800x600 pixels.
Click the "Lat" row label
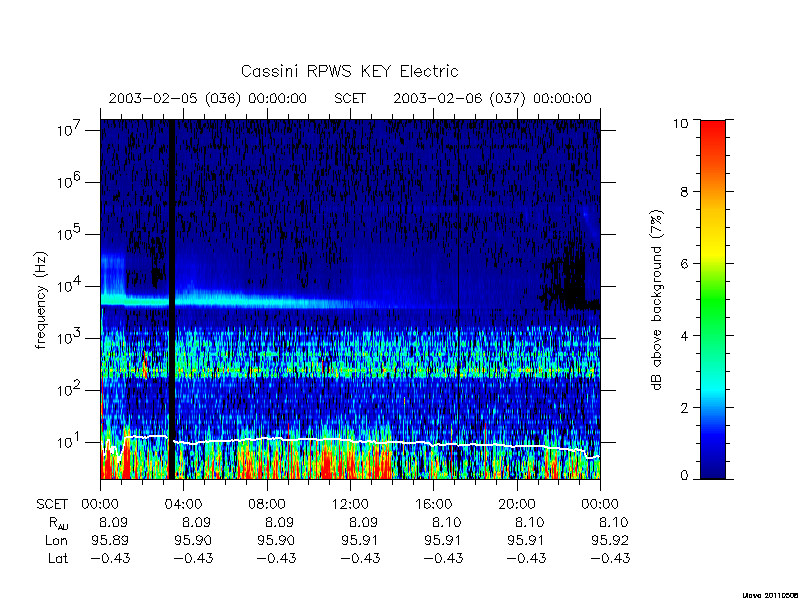[58, 558]
